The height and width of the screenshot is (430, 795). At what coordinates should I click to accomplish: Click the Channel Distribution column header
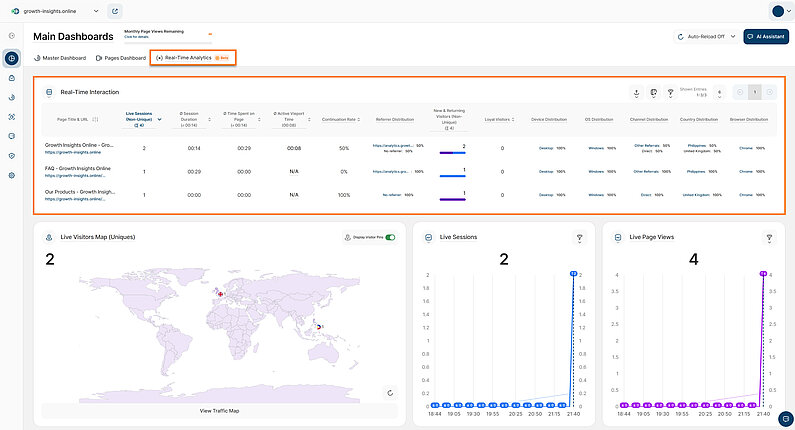(649, 120)
